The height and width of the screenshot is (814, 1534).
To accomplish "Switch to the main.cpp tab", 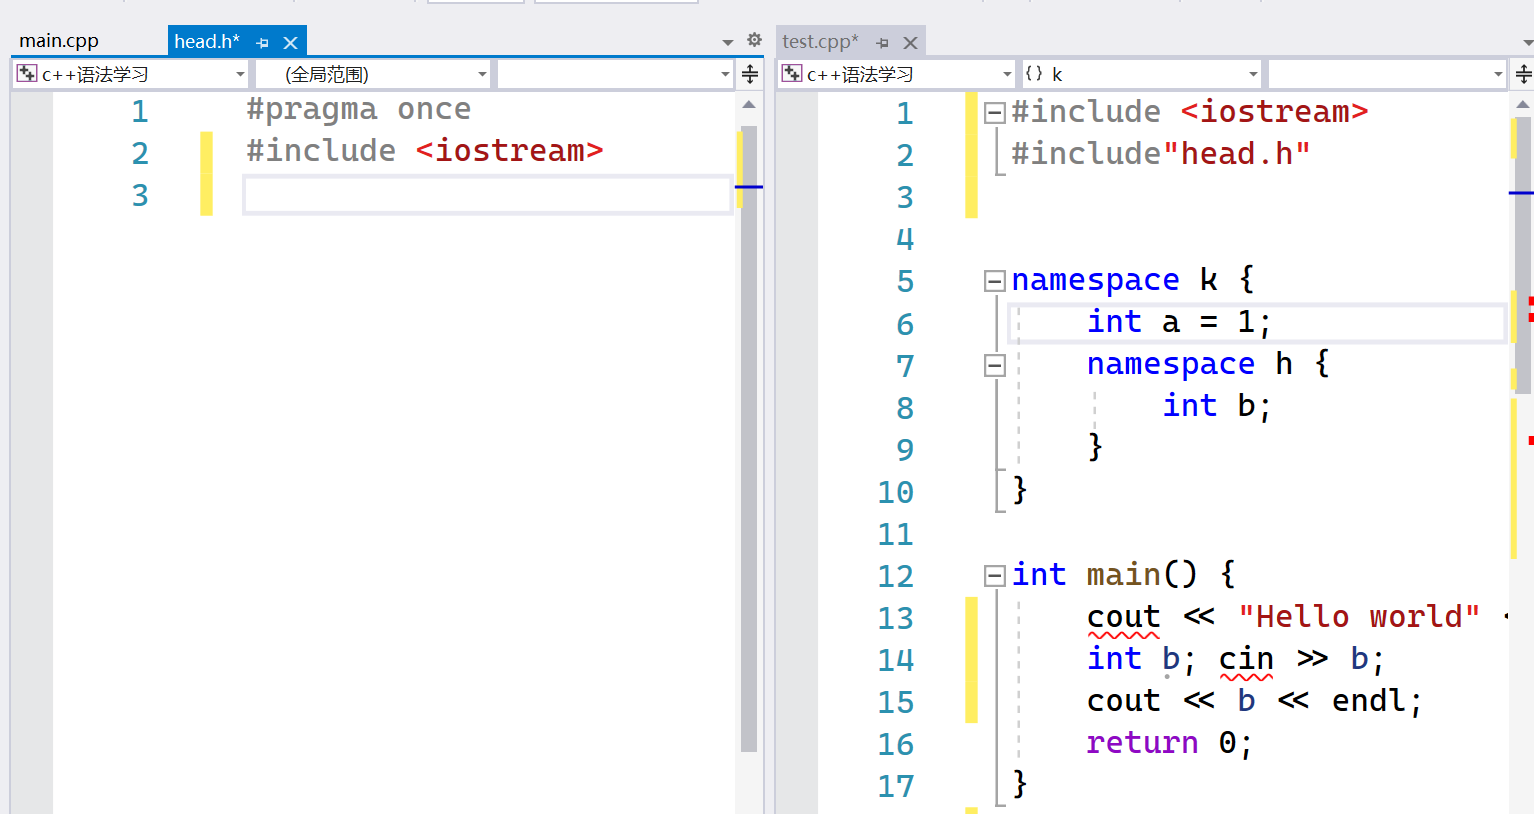I will tap(59, 41).
